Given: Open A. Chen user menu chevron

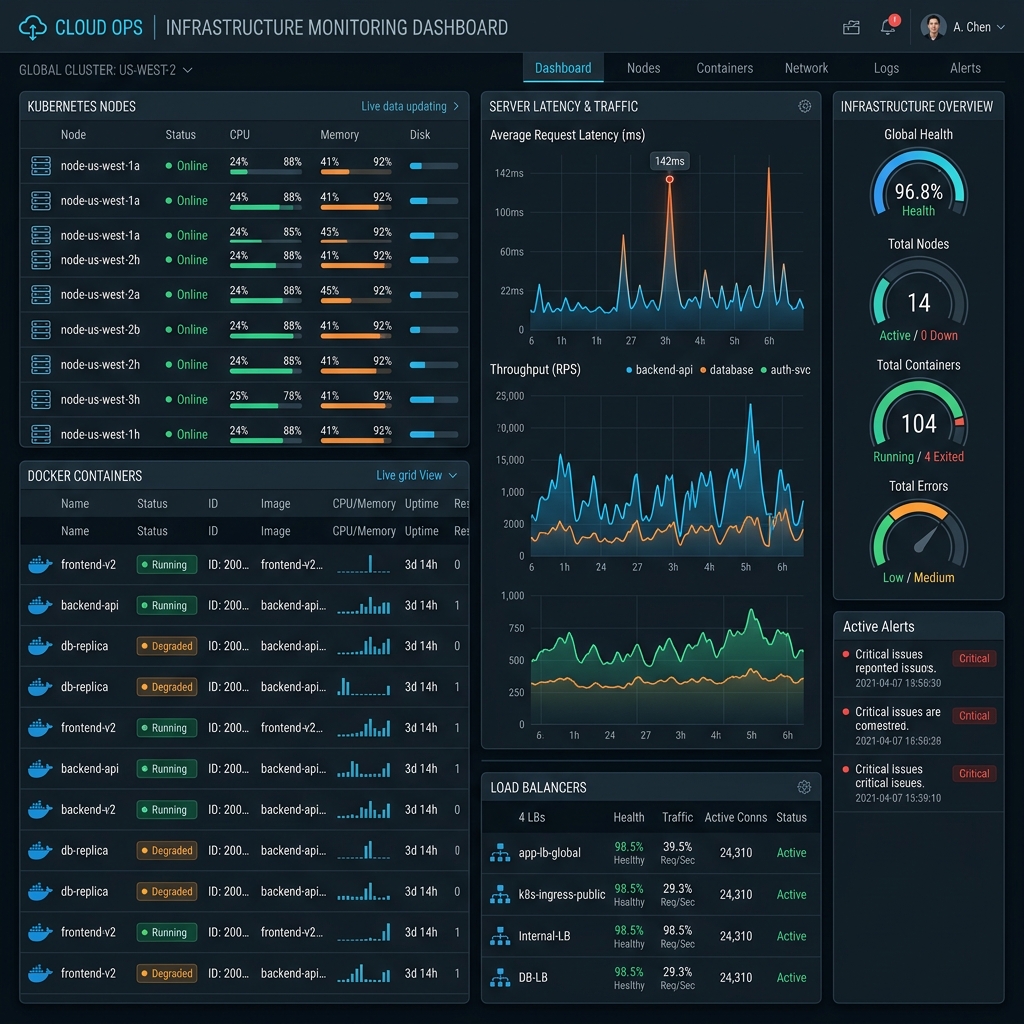Looking at the screenshot, I should coord(1000,27).
